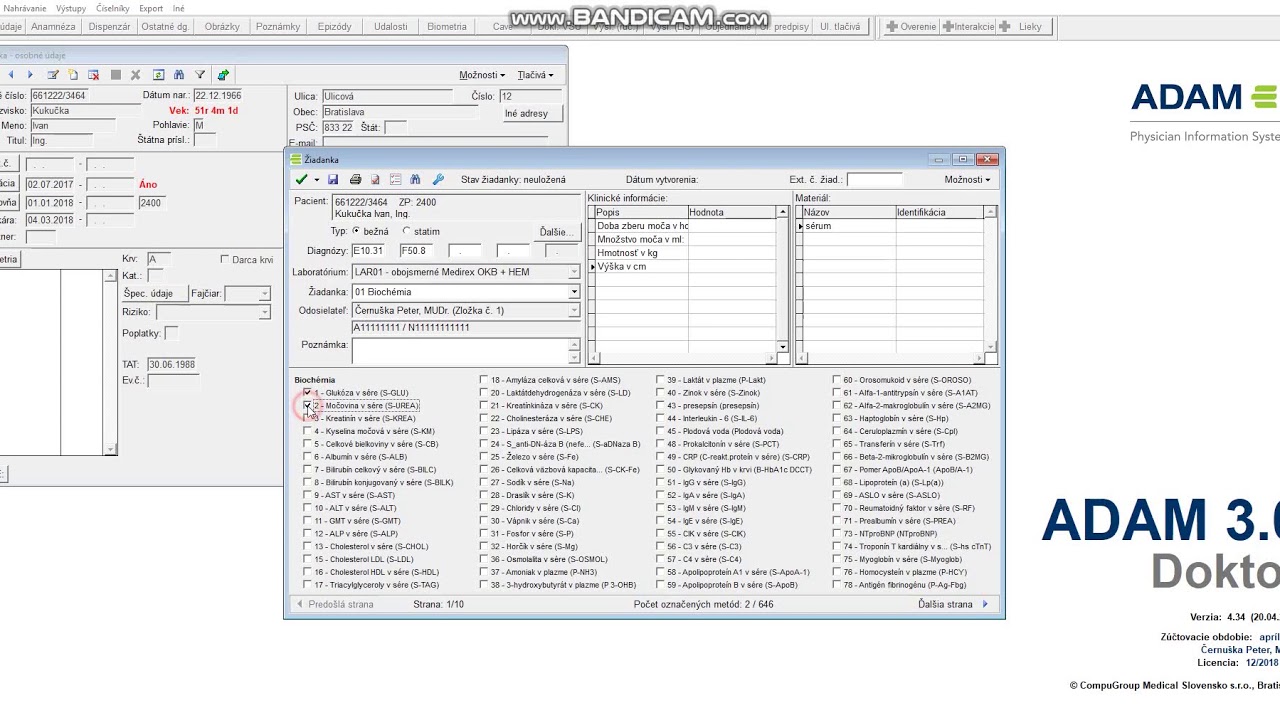1280x720 pixels.
Task: Go to Ďalšia strana of tests
Action: (x=953, y=604)
